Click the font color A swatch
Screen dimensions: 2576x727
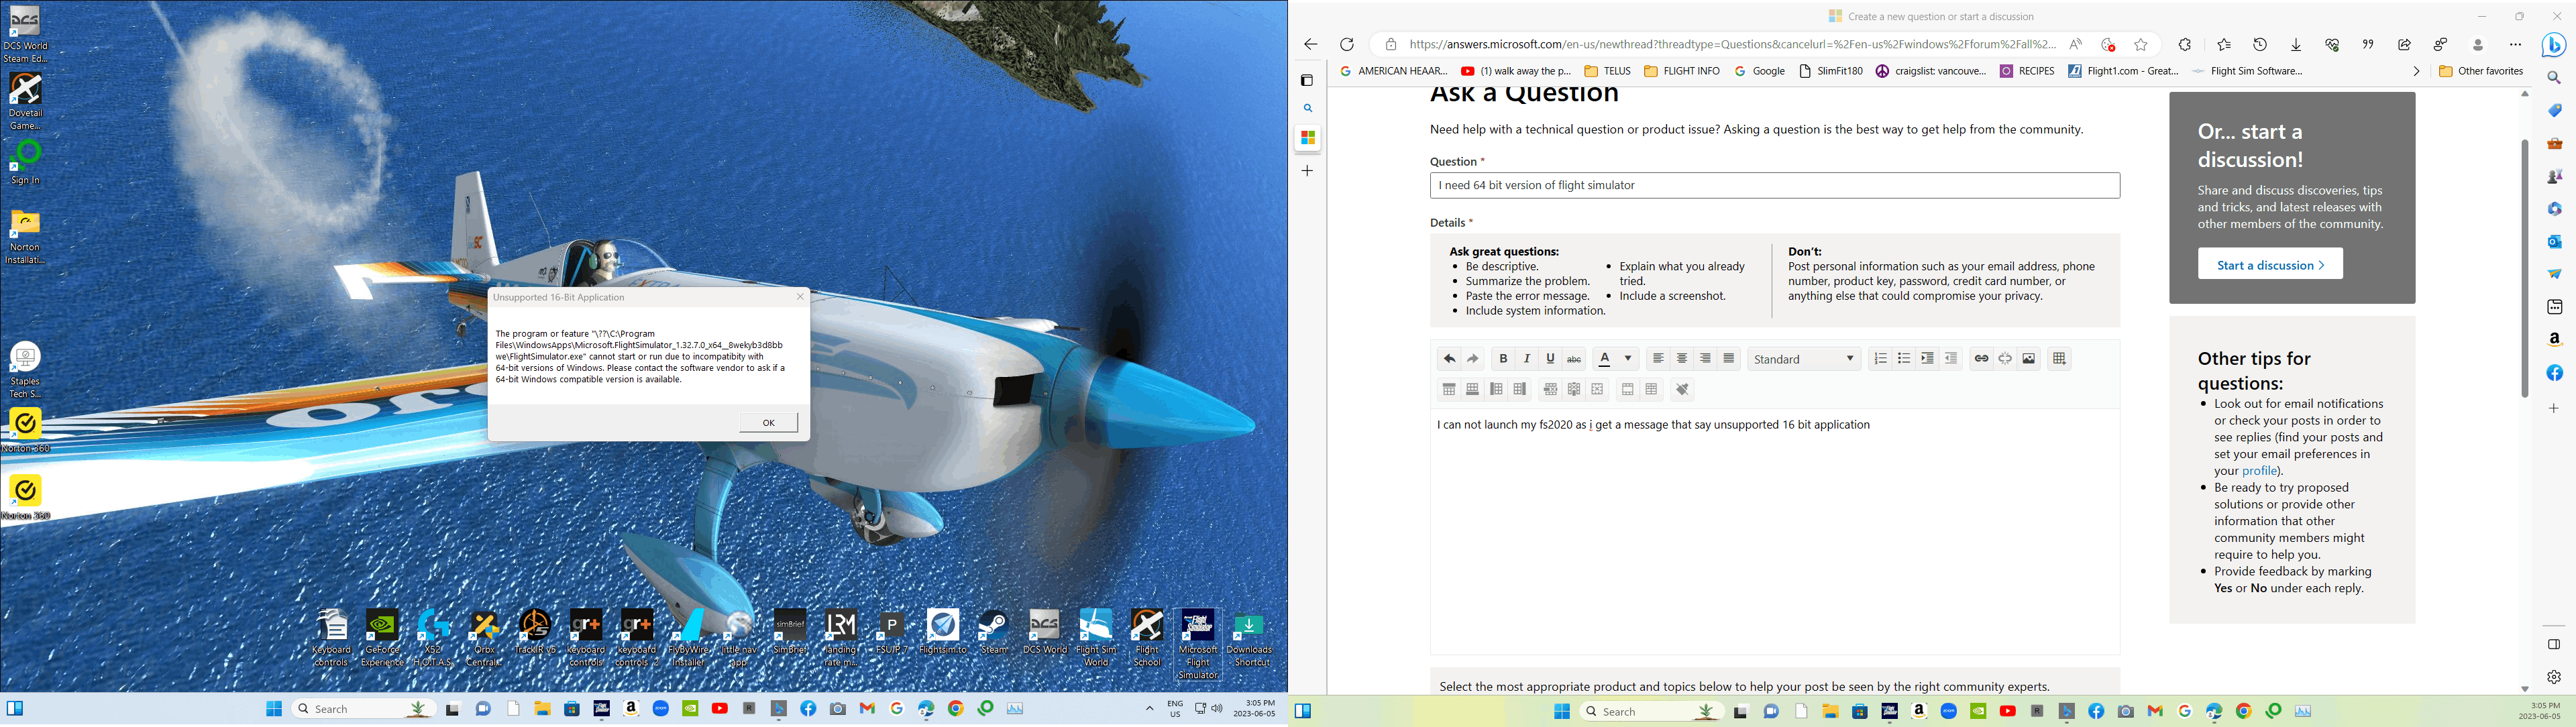1605,359
